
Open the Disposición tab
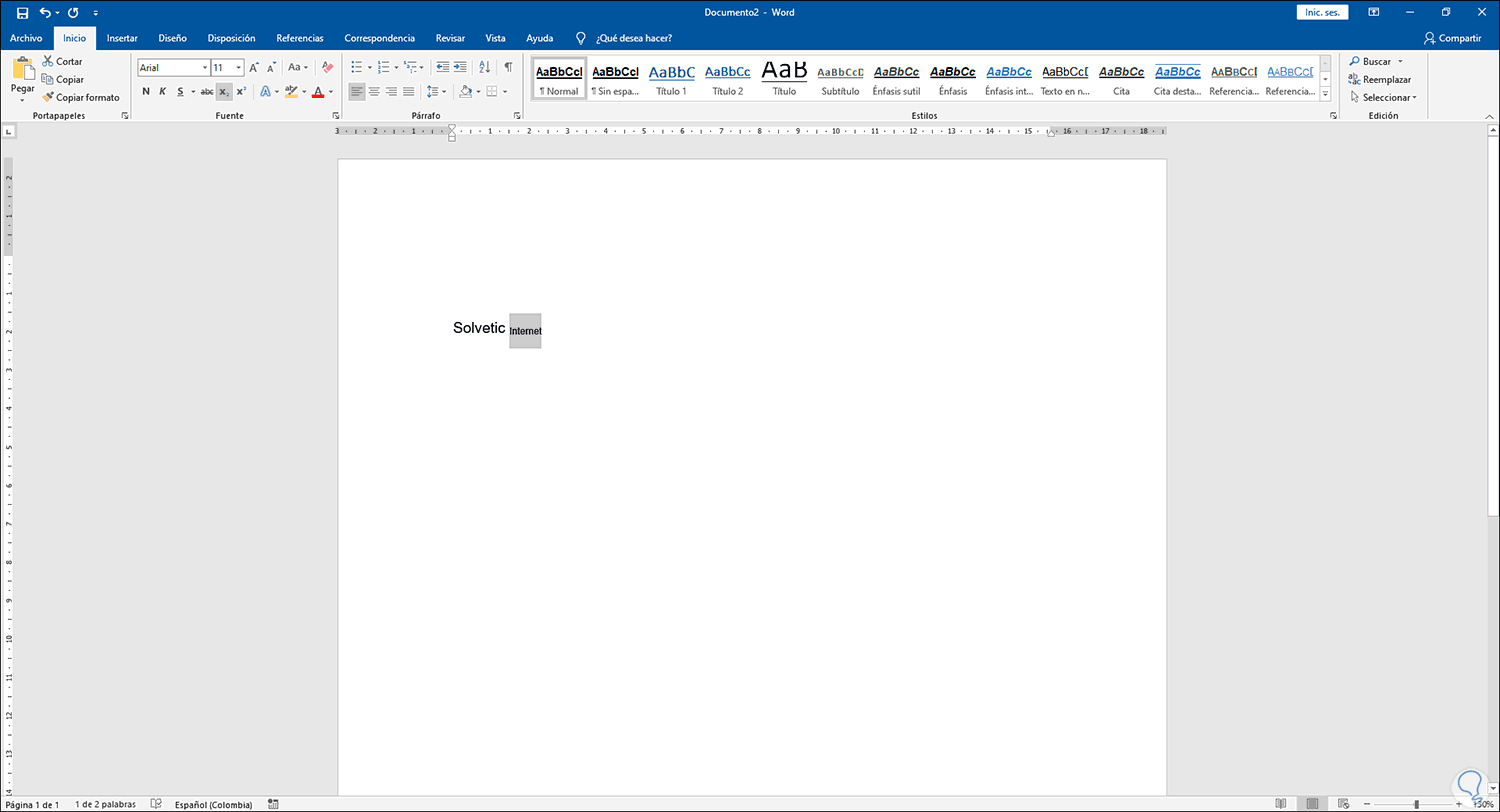[x=231, y=38]
